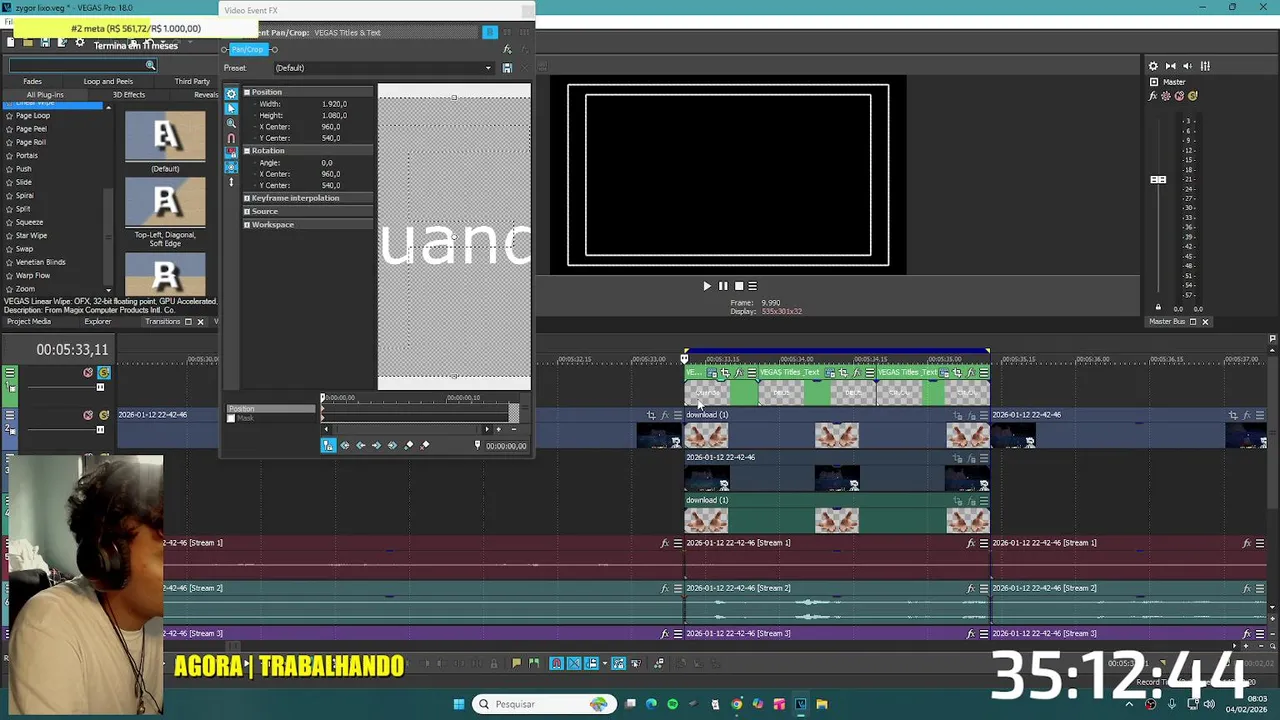Adjust the Master volume fader
Viewport: 1280px width, 720px height.
1158,180
